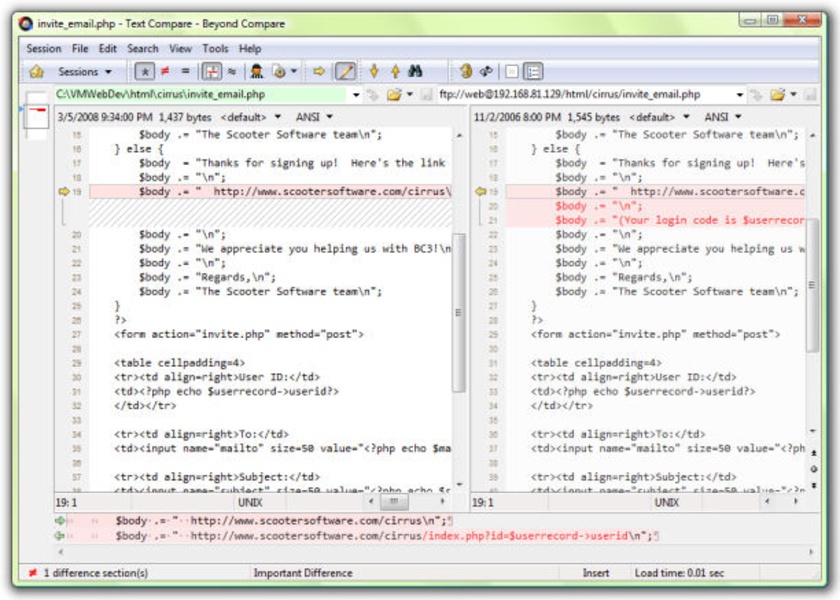Viewport: 840px width, 600px height.
Task: Click the Home icon in the toolbar
Action: 36,72
